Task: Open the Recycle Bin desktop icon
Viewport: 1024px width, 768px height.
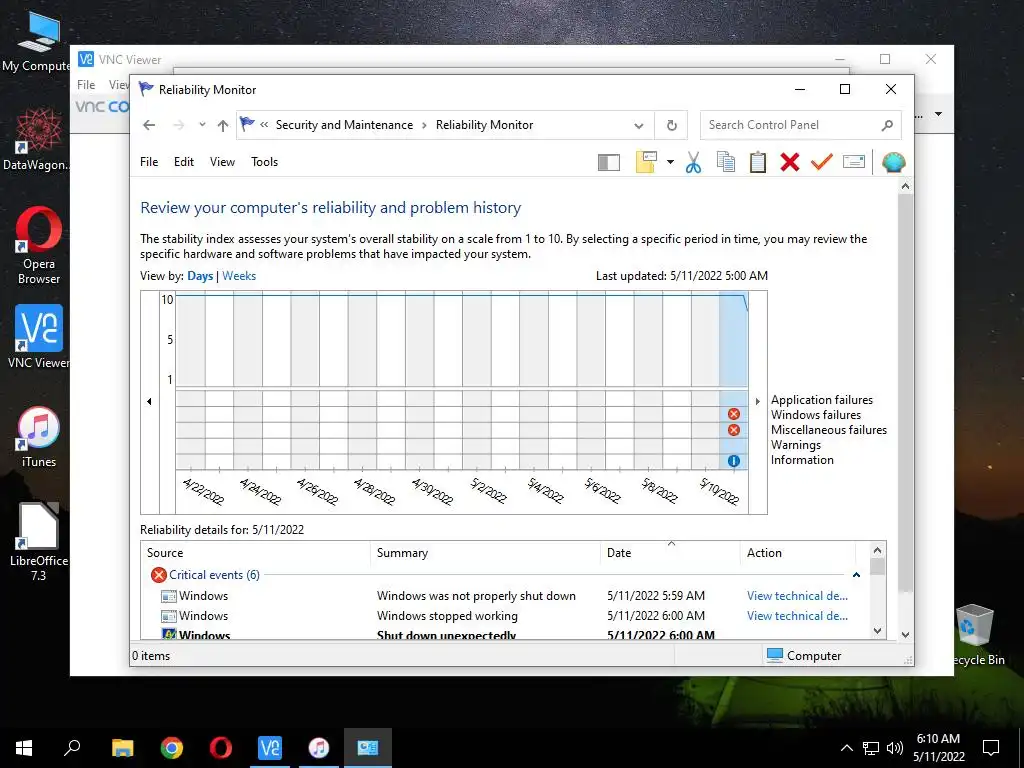Action: pyautogui.click(x=976, y=633)
